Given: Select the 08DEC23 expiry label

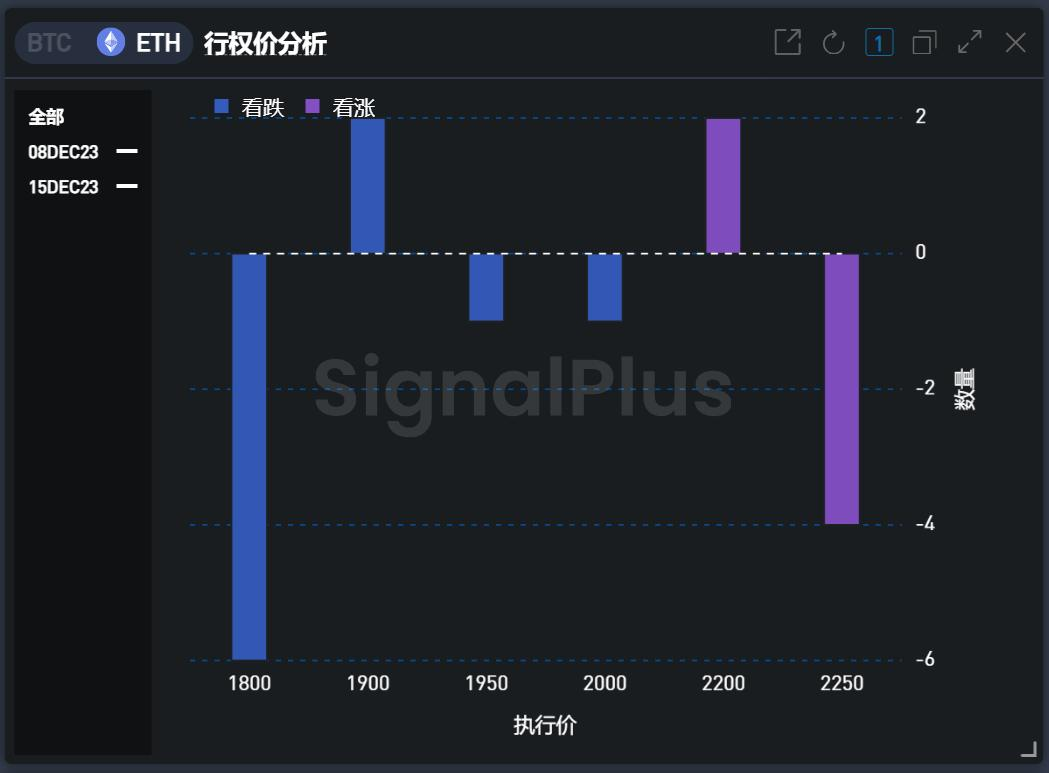Looking at the screenshot, I should (x=63, y=152).
